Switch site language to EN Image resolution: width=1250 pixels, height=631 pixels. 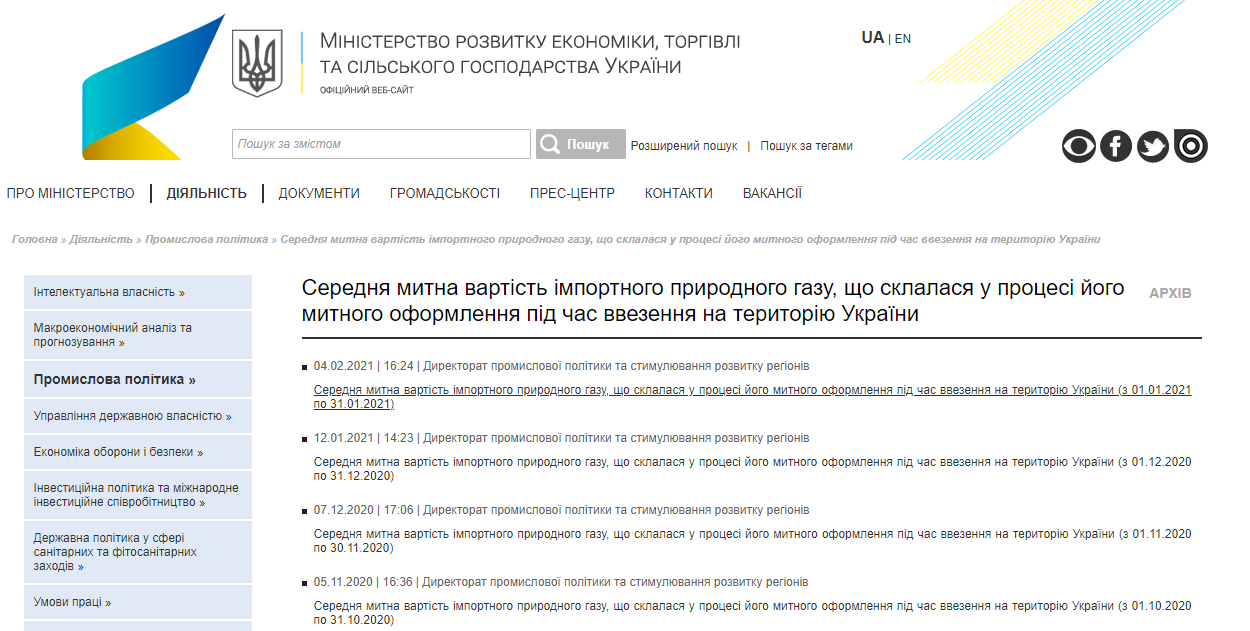pyautogui.click(x=903, y=39)
